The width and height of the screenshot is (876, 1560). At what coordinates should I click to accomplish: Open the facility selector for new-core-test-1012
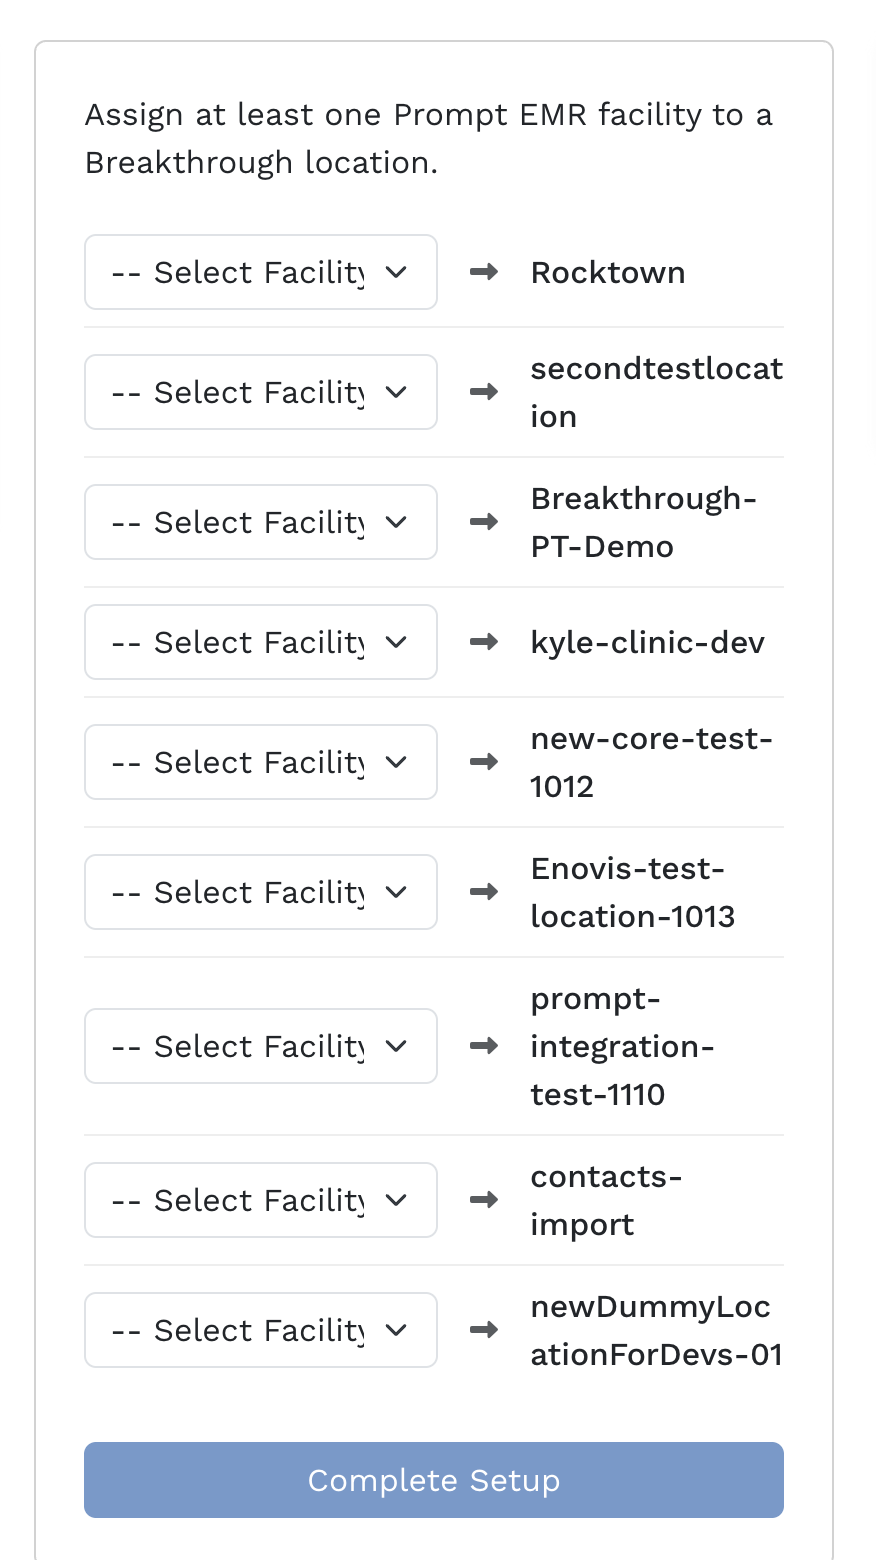260,762
